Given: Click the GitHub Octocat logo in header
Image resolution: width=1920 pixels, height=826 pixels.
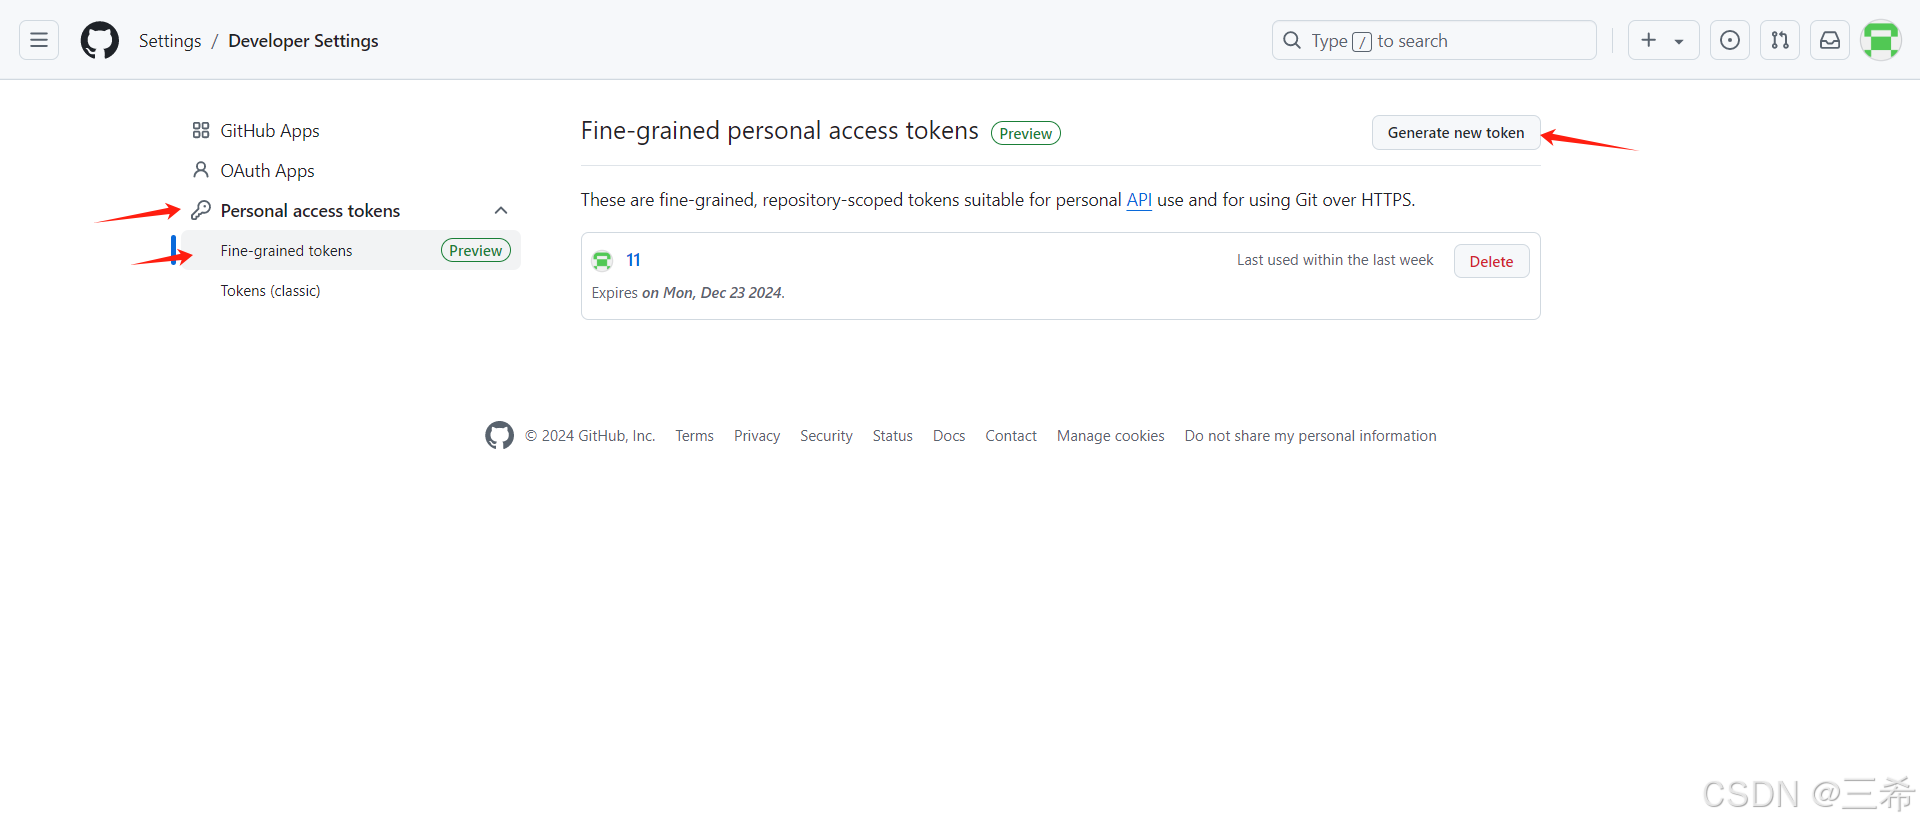Looking at the screenshot, I should click(x=100, y=41).
